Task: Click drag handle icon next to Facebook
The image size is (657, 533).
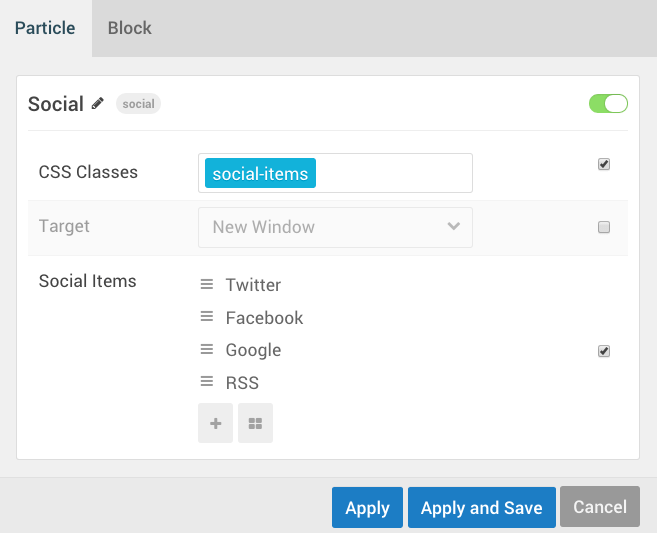Action: click(207, 317)
